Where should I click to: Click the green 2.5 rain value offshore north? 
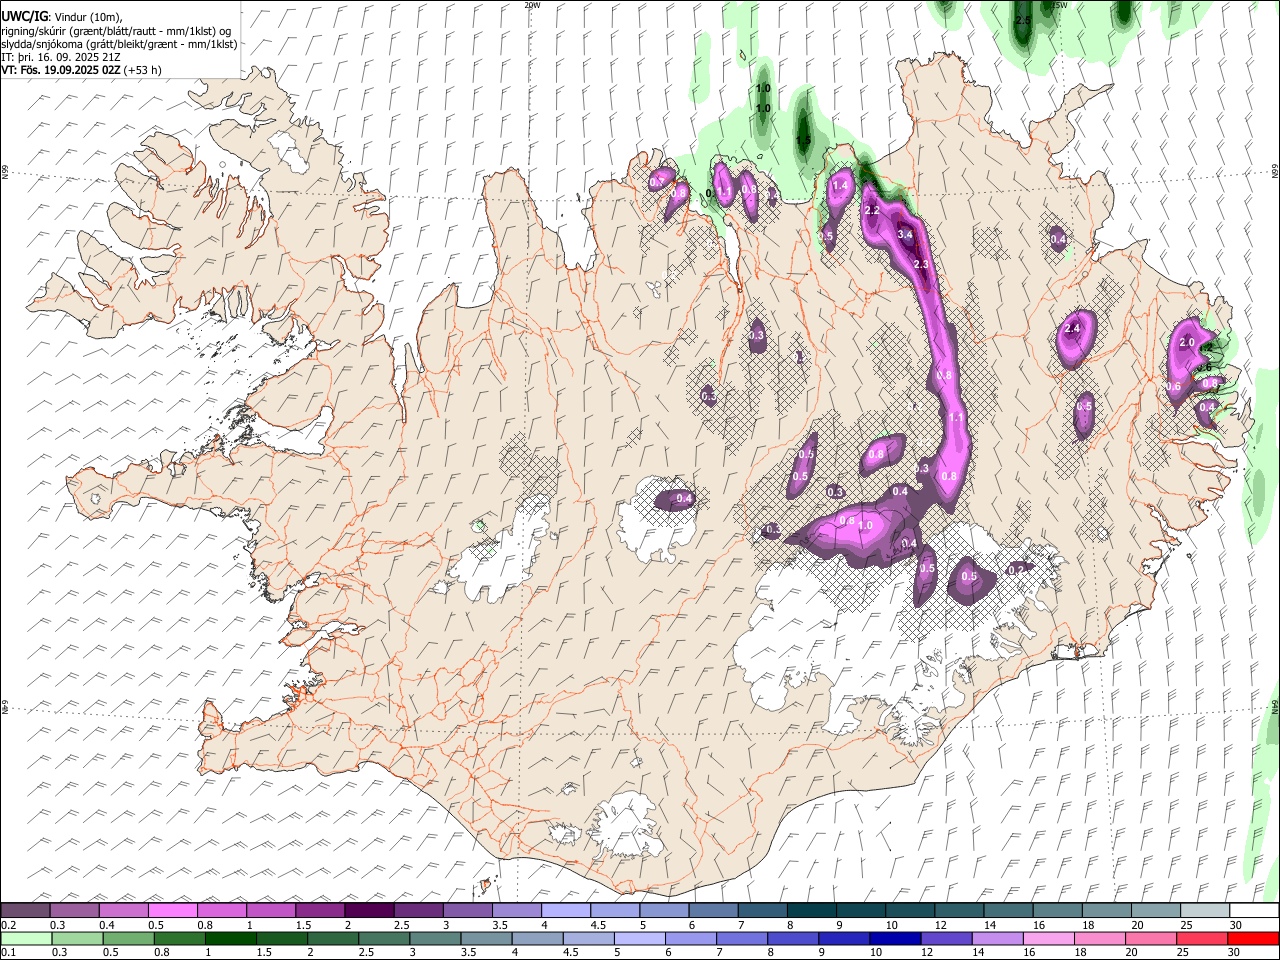(1023, 20)
